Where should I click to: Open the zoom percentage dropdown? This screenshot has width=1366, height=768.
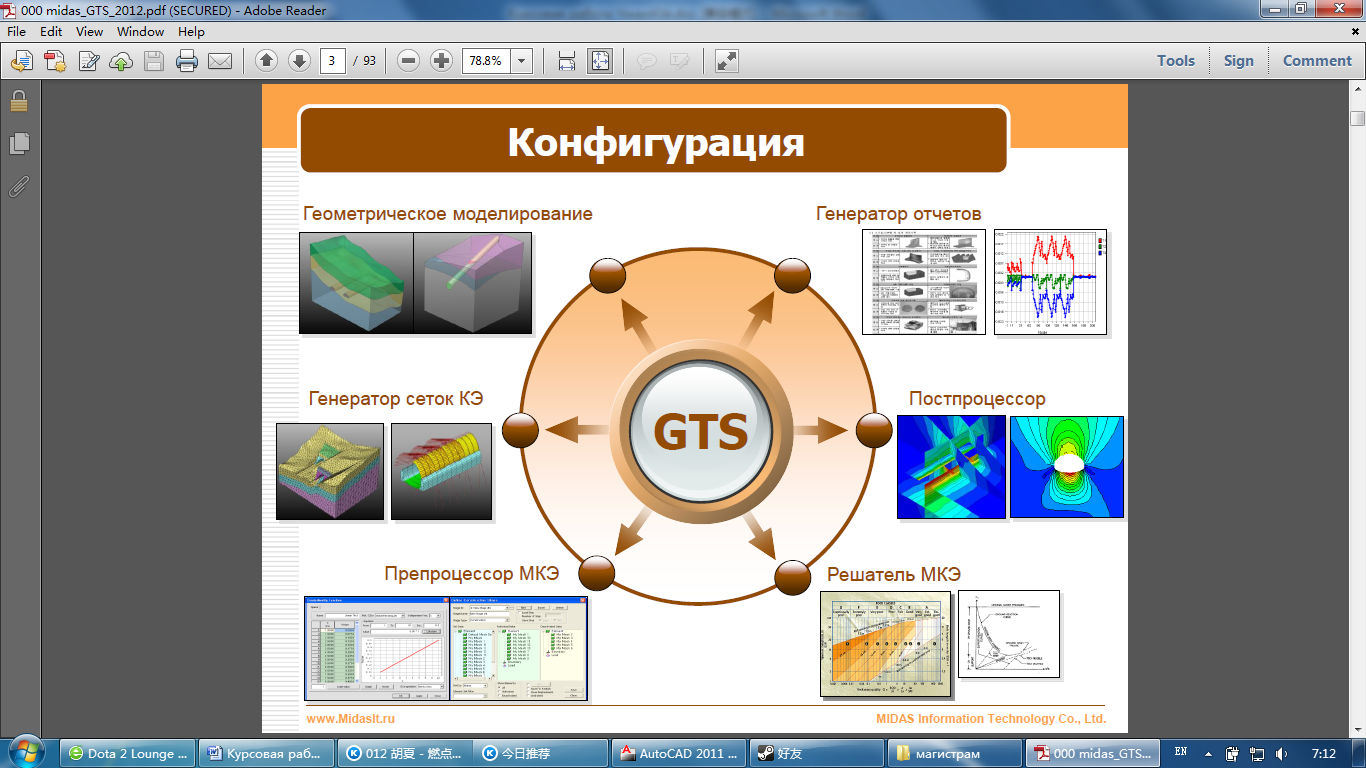[x=521, y=61]
